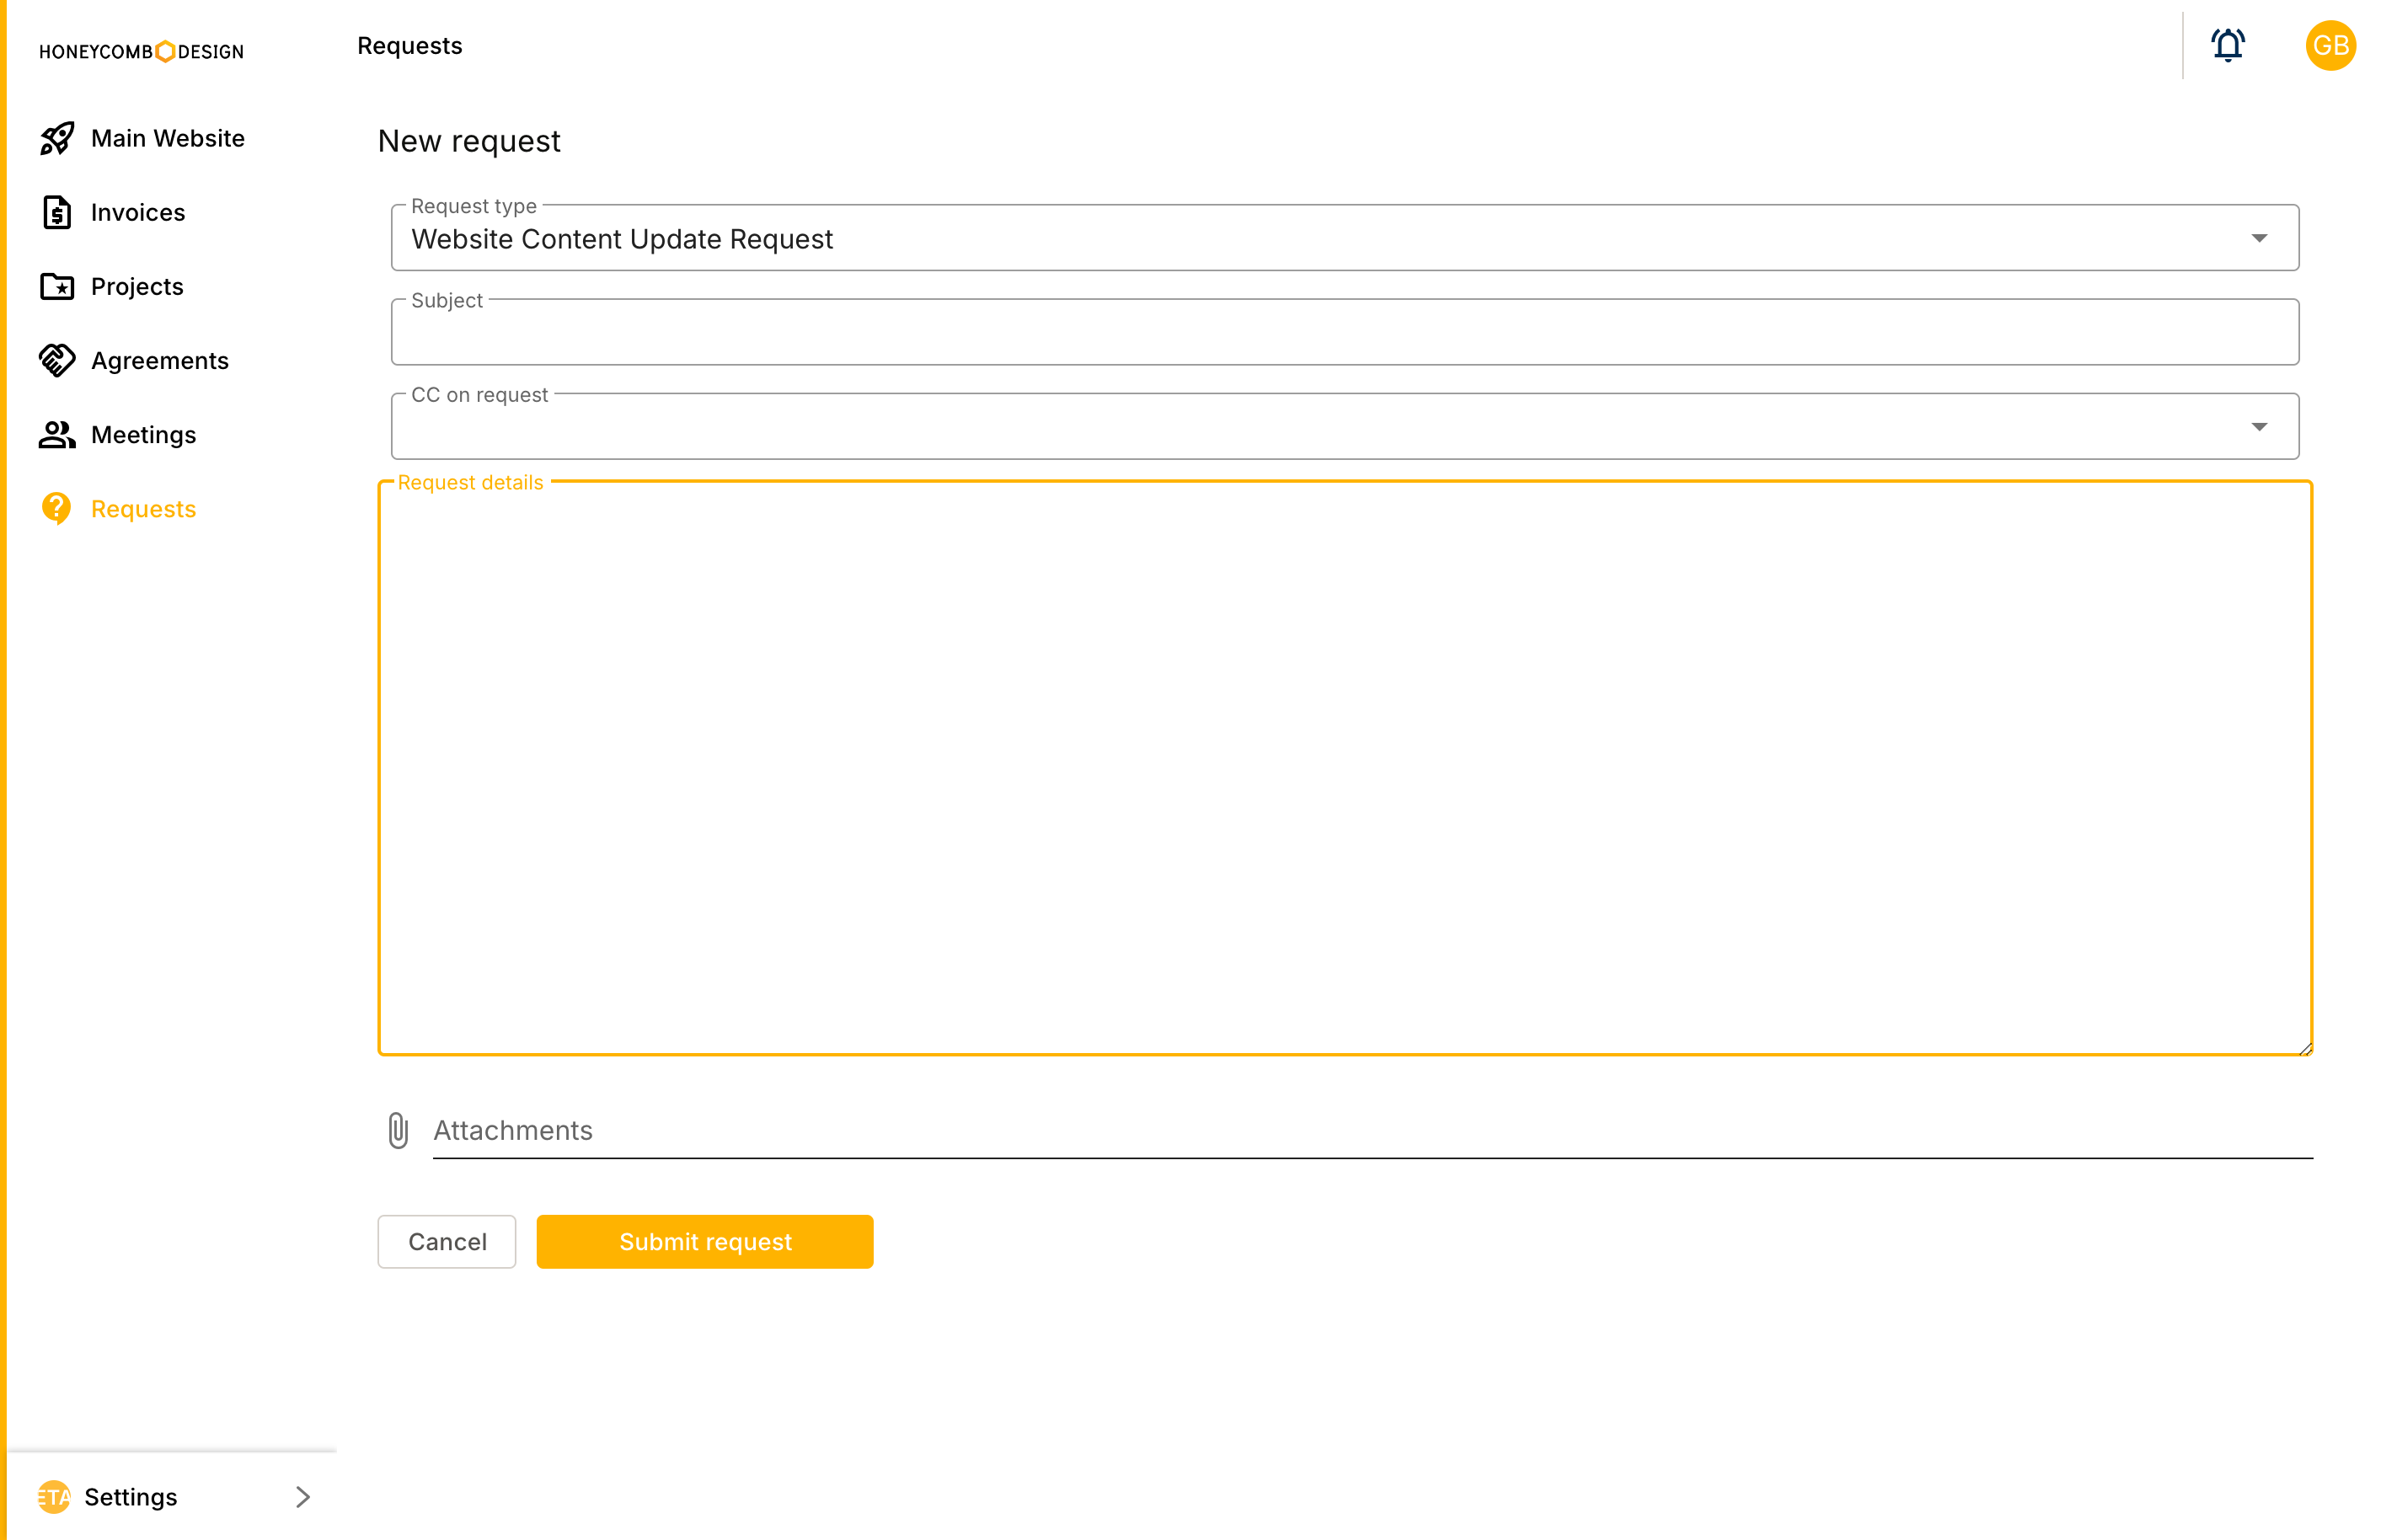The image size is (2381, 1540).
Task: Click the Settings avatar icon in sidebar
Action: (54, 1496)
